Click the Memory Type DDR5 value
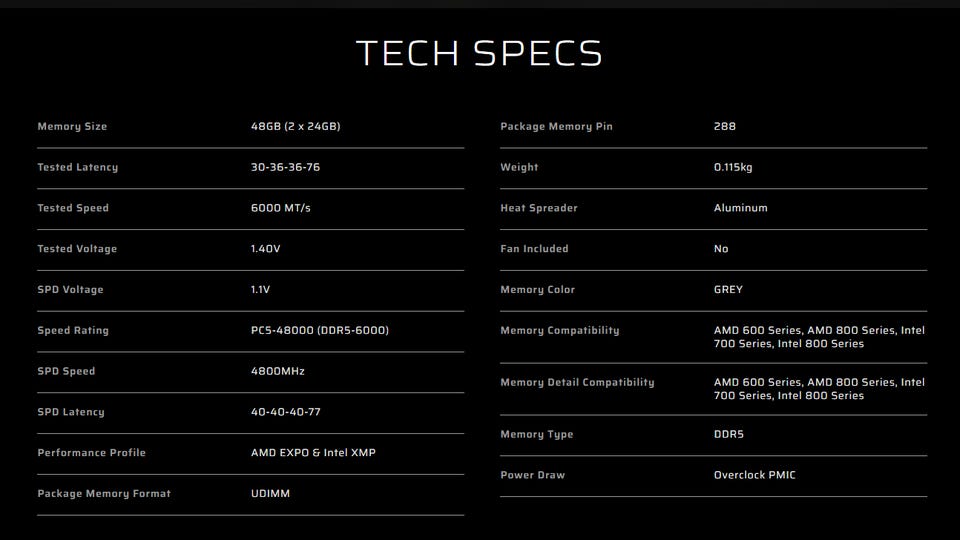The image size is (960, 540). click(729, 434)
